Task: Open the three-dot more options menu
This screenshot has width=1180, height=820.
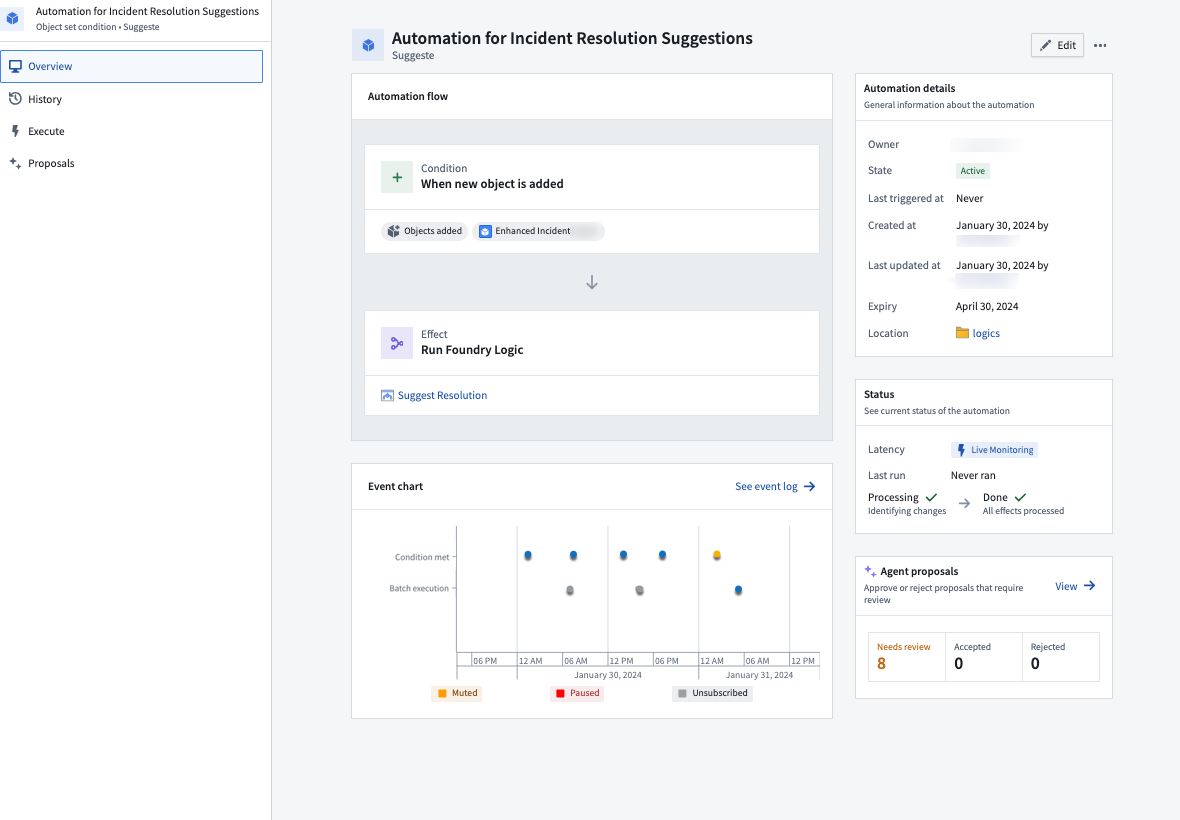Action: tap(1100, 45)
